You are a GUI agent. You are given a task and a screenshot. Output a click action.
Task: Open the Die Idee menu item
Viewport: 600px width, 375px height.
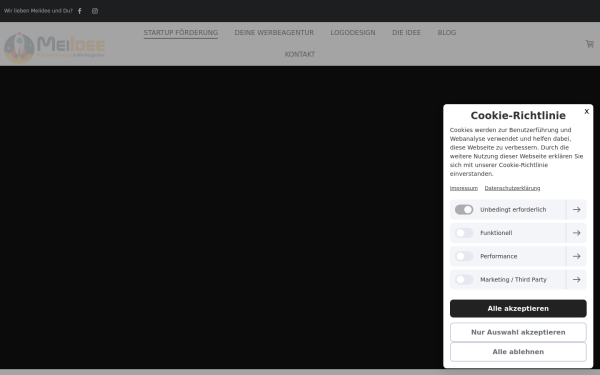coord(406,33)
